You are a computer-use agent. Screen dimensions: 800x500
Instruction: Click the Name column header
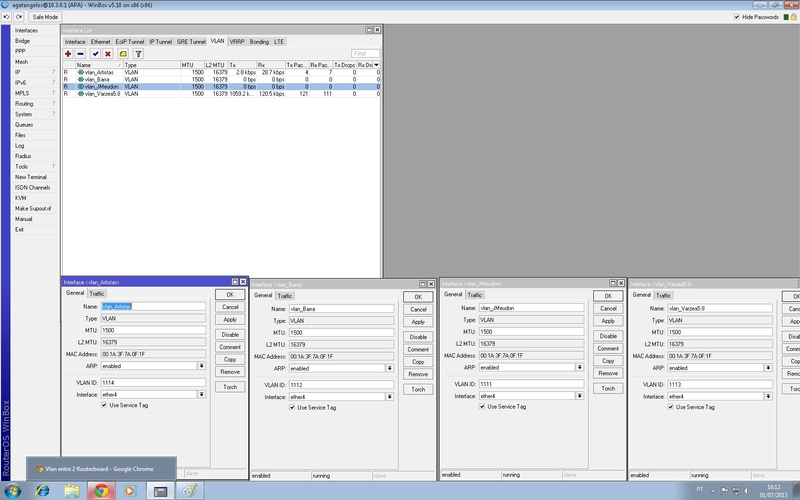pos(99,65)
